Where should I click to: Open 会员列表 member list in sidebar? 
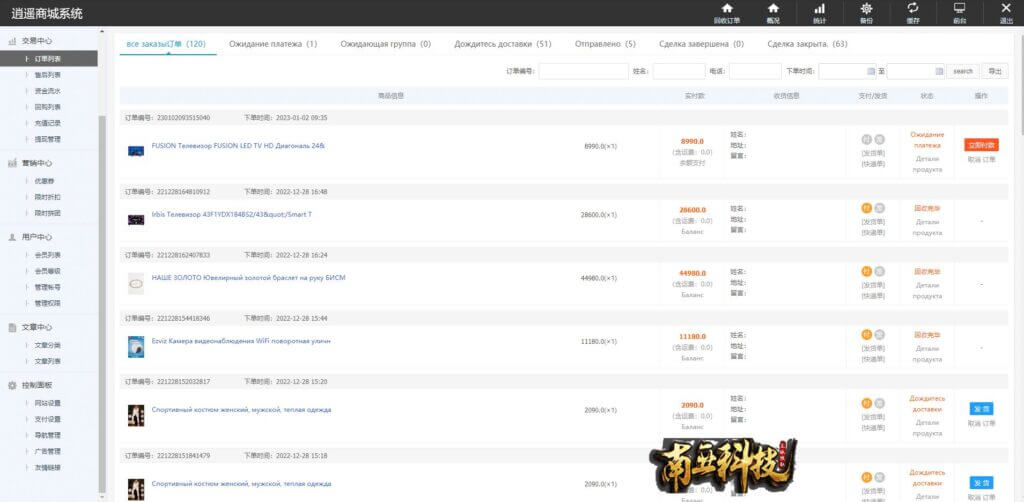coord(48,255)
